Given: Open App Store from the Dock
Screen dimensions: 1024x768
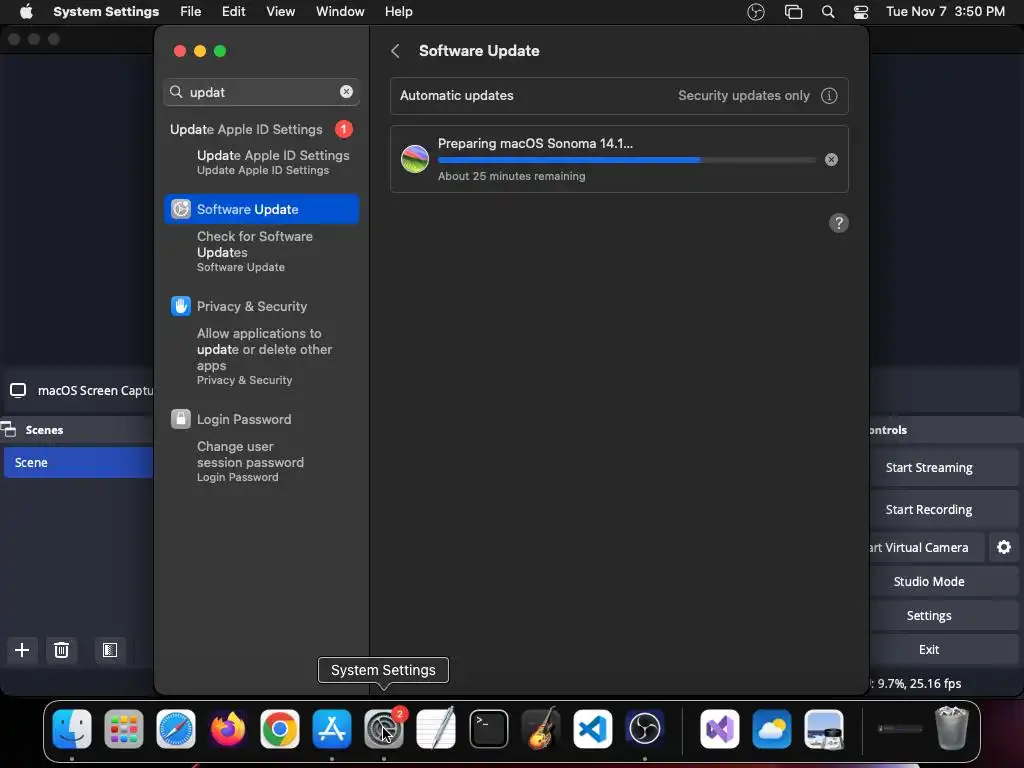Looking at the screenshot, I should 332,729.
